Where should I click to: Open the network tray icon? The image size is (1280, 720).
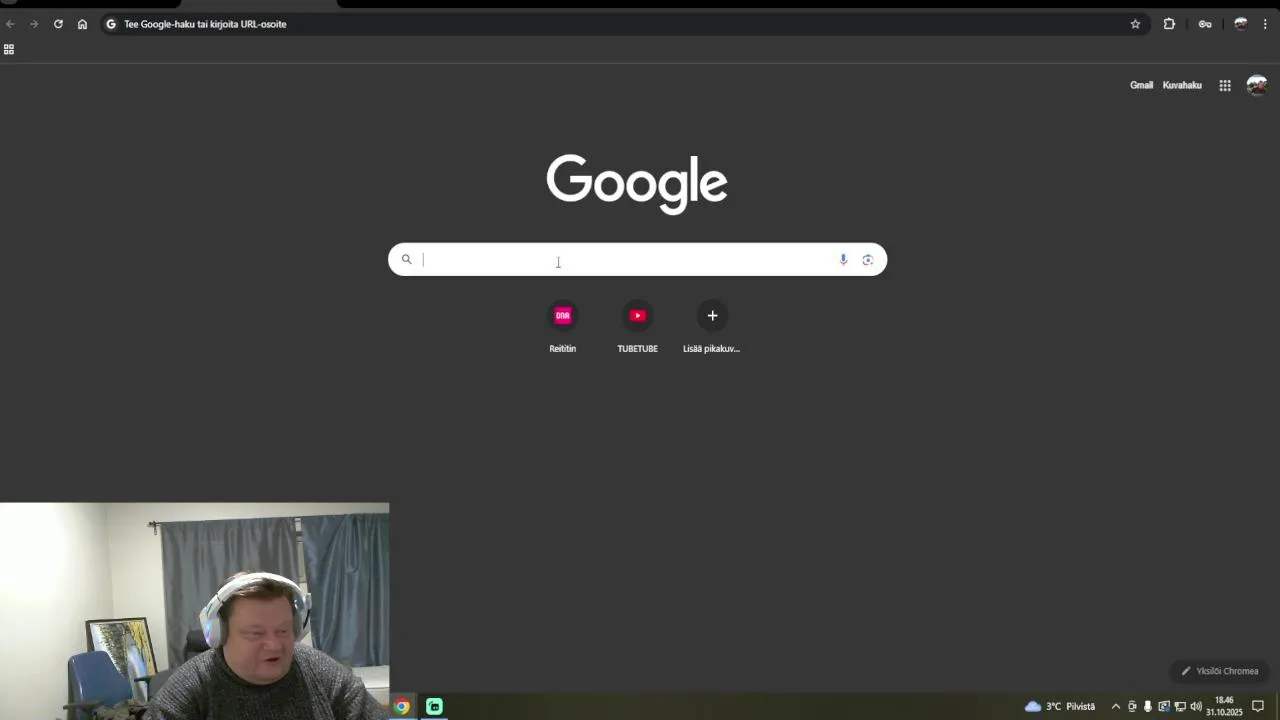1180,706
